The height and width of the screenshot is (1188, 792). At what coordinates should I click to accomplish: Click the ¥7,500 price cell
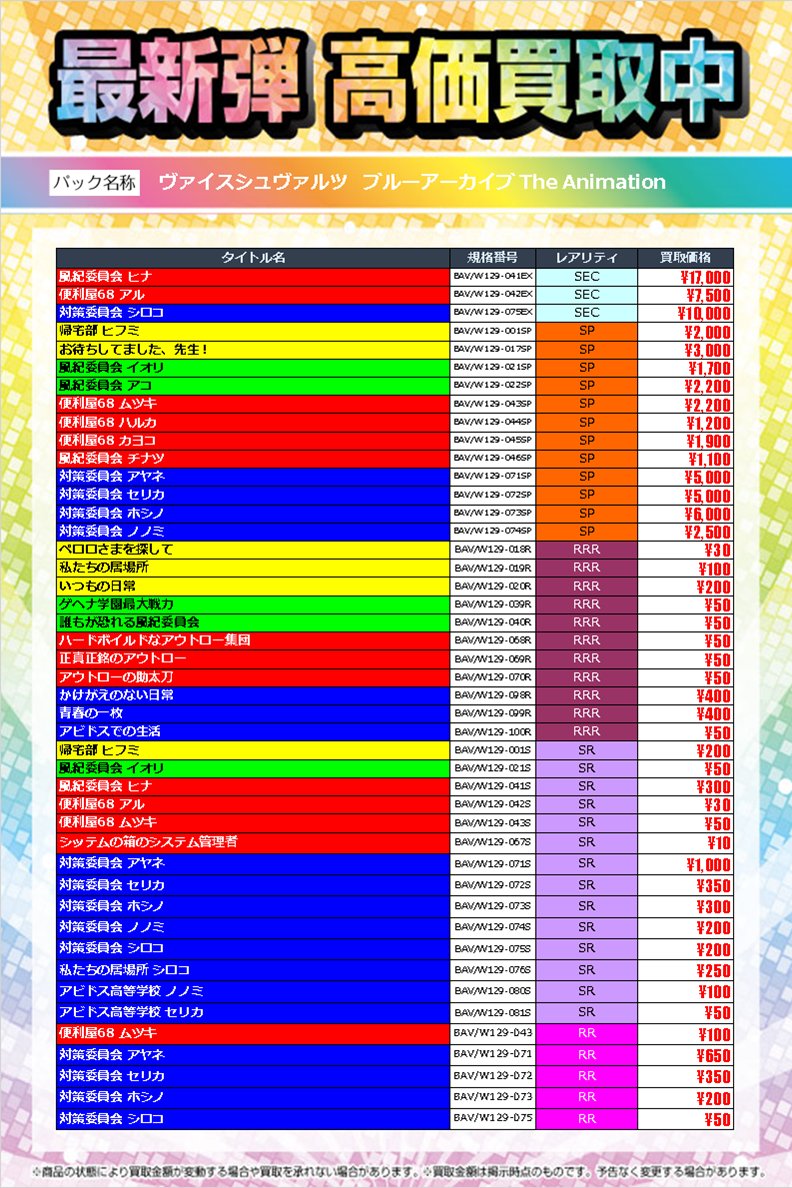(685, 295)
